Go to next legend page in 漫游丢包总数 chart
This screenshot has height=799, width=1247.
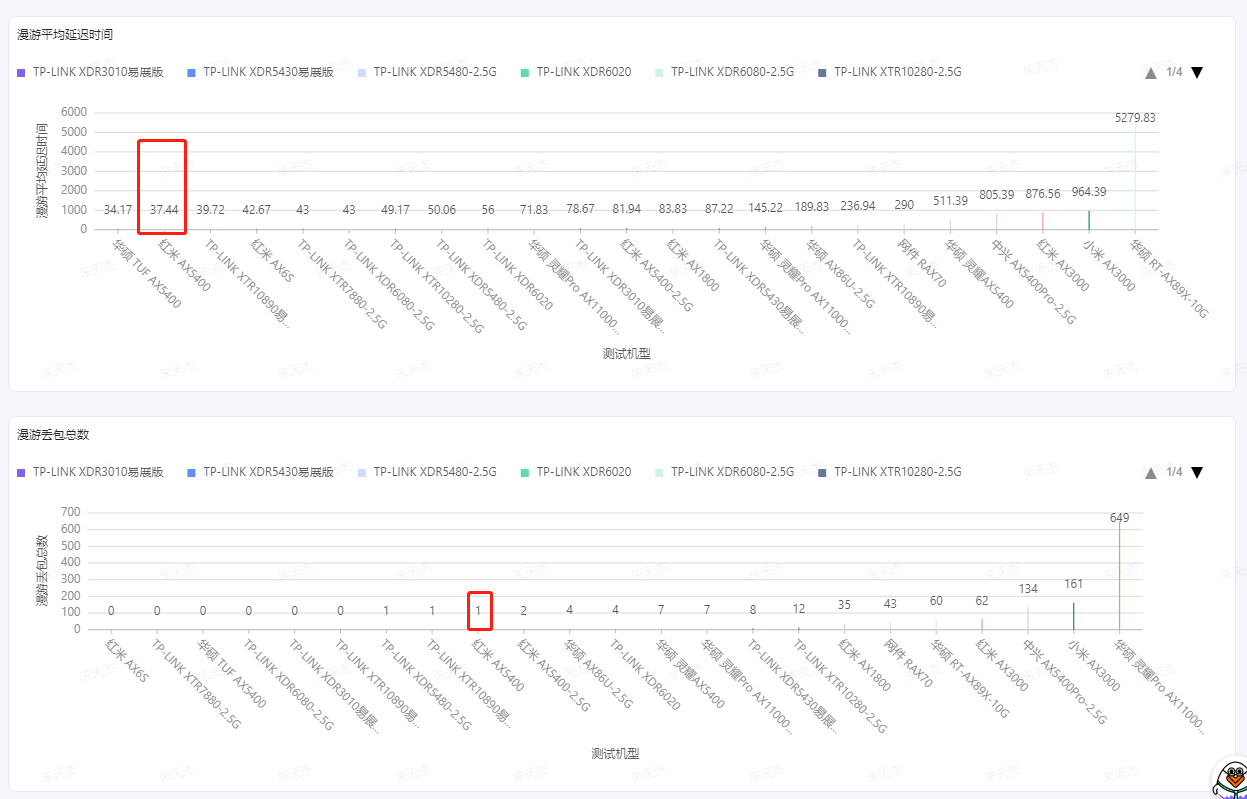coord(1197,472)
